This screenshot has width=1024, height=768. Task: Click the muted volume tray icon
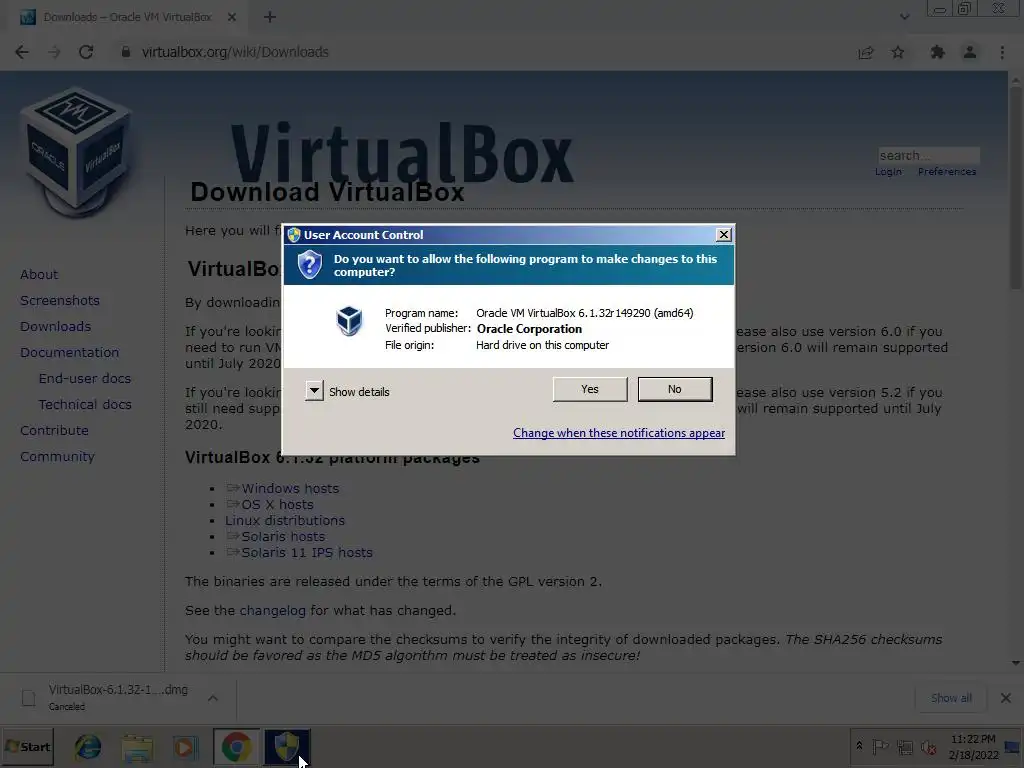point(928,747)
